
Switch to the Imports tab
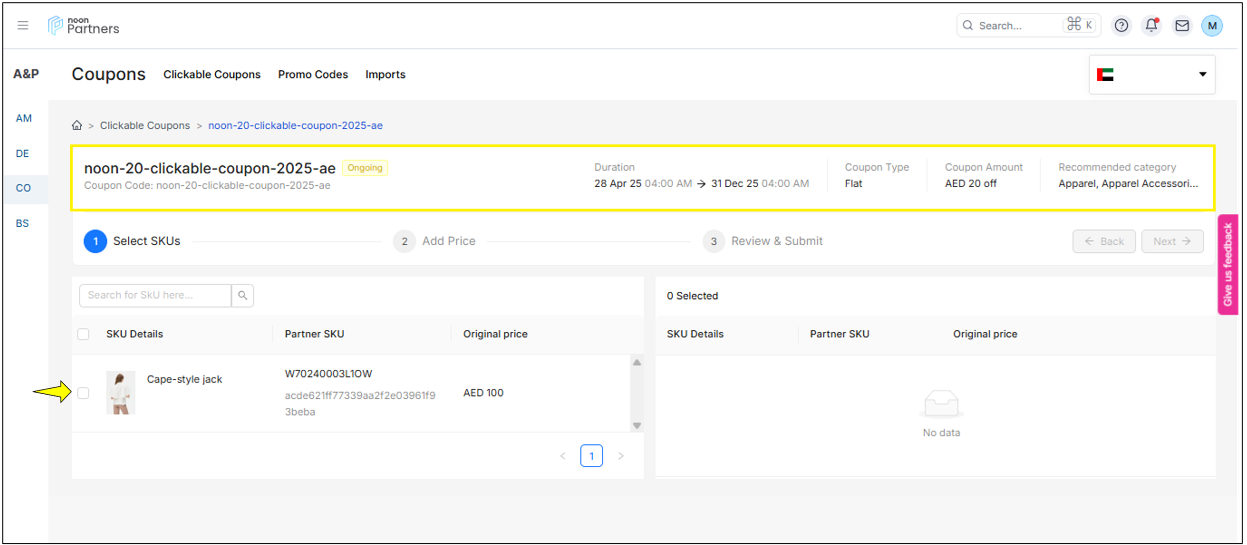point(385,75)
